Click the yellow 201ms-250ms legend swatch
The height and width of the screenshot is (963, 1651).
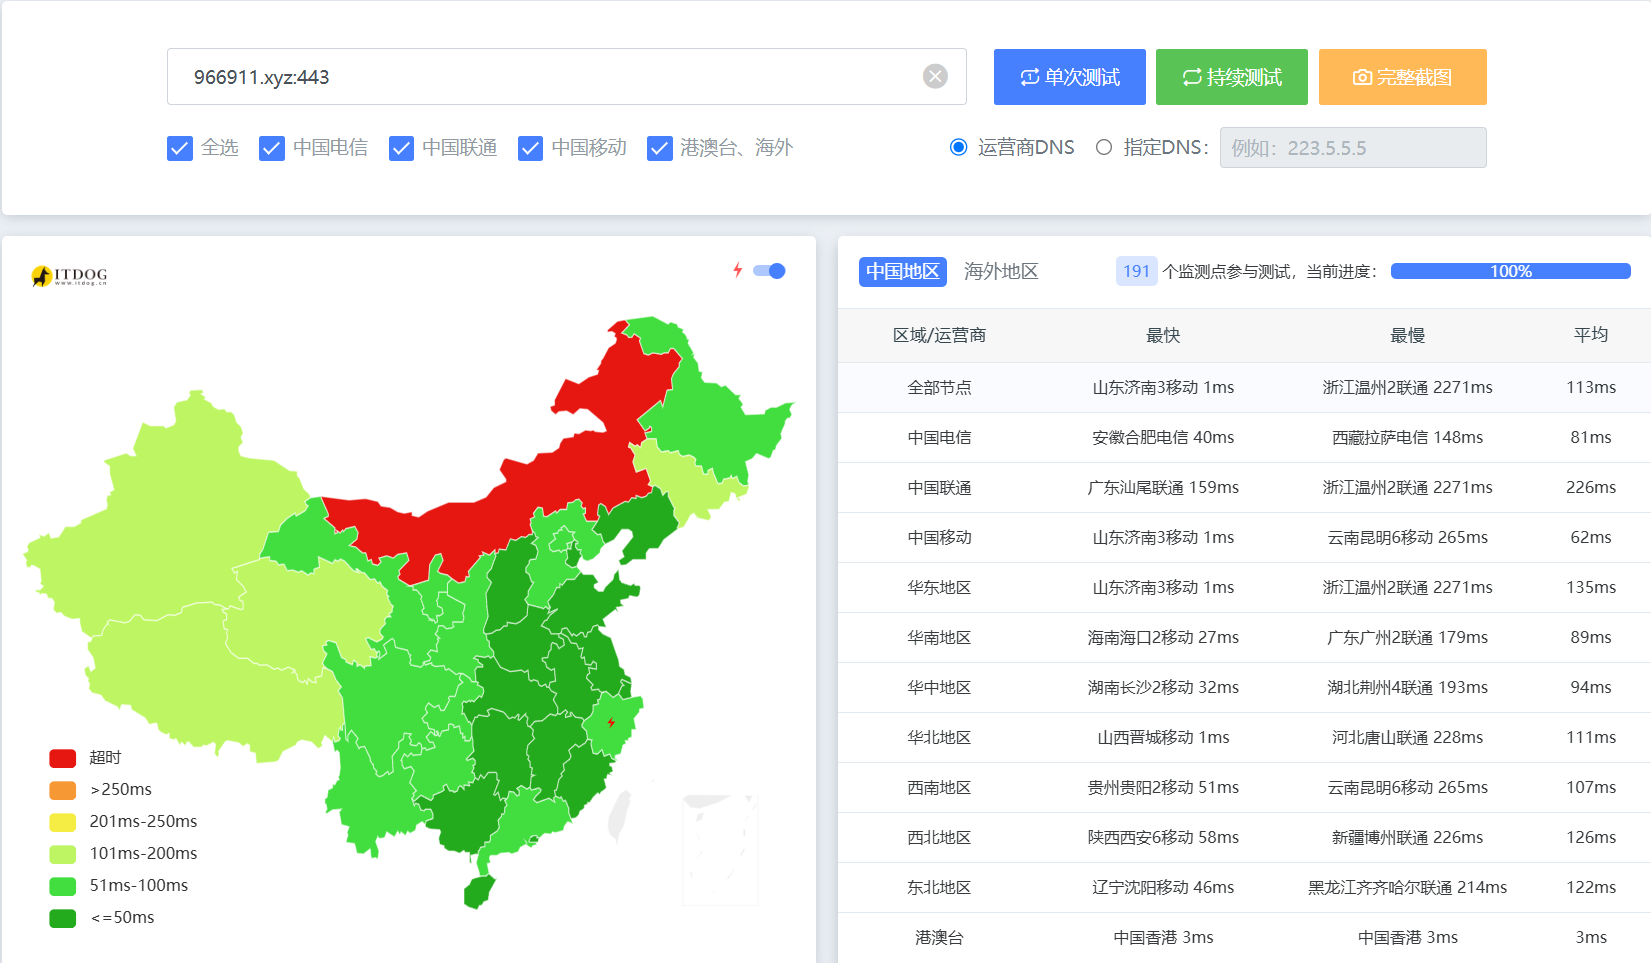point(63,822)
